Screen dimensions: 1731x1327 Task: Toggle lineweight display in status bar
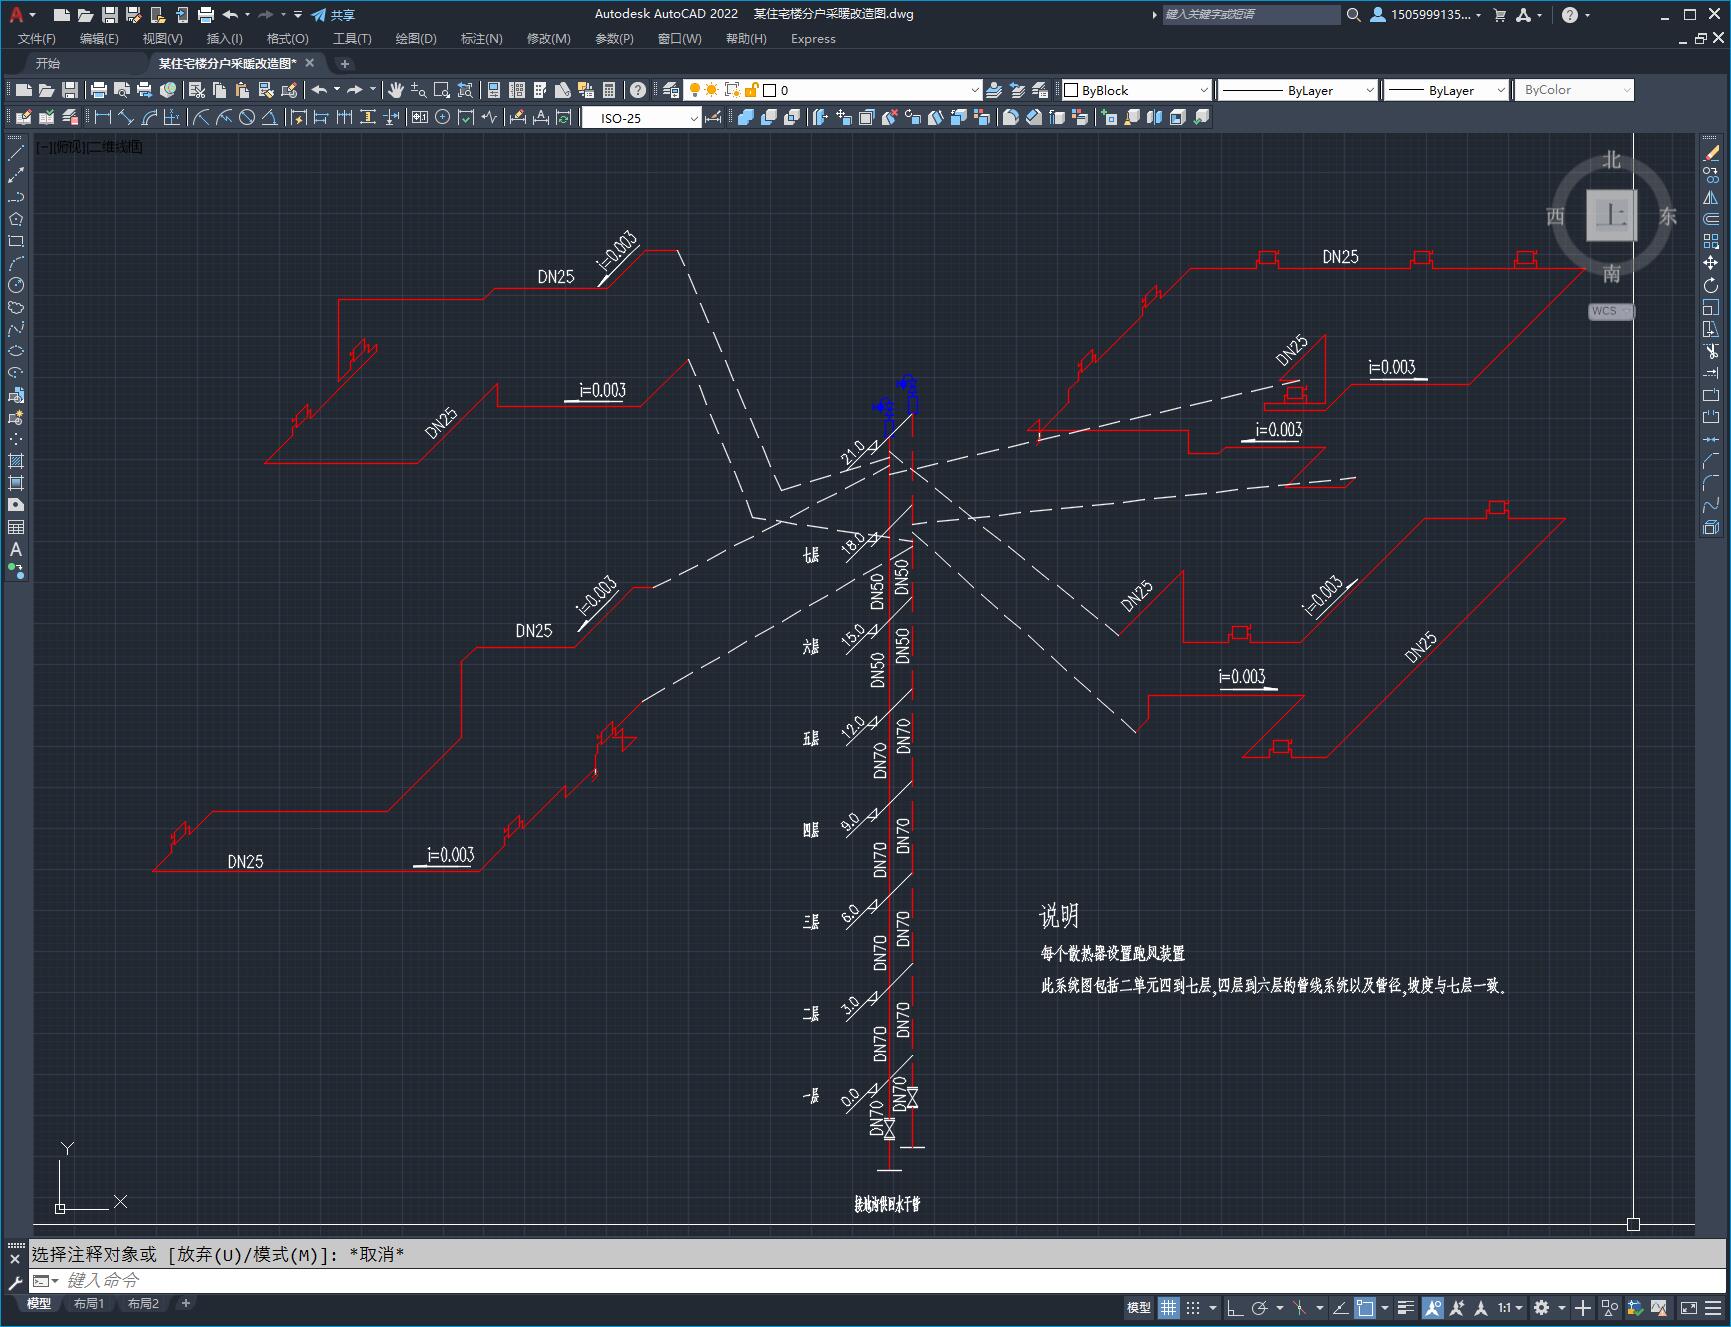pyautogui.click(x=1406, y=1307)
